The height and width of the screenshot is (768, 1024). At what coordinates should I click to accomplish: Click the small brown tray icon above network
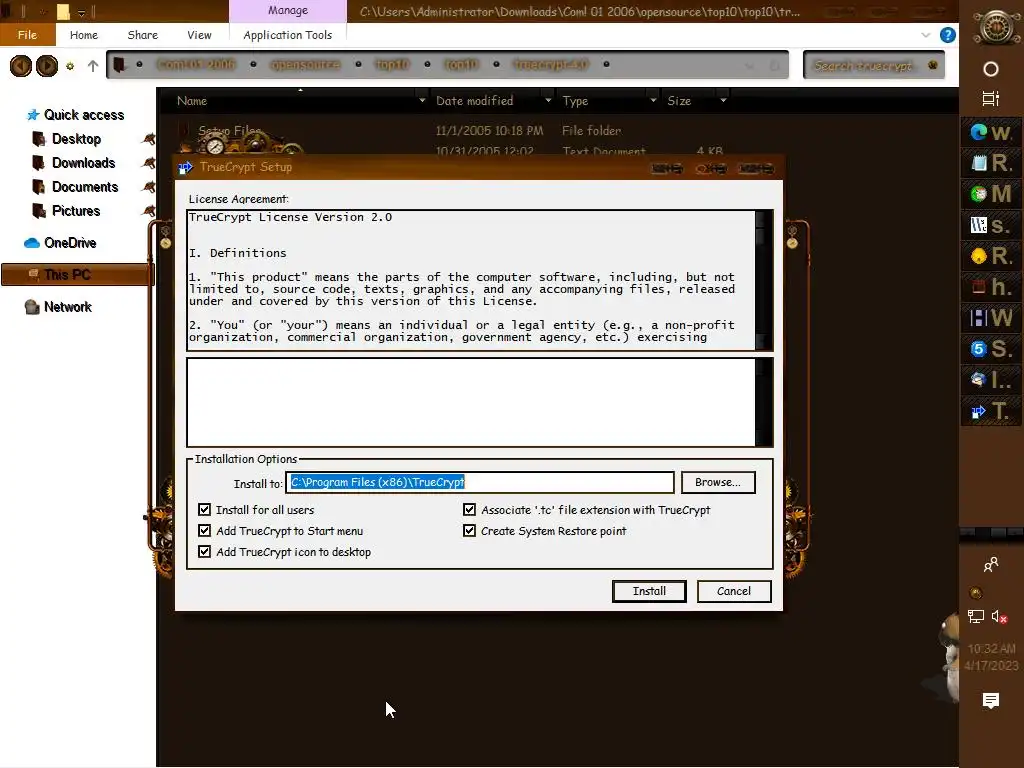pos(976,593)
